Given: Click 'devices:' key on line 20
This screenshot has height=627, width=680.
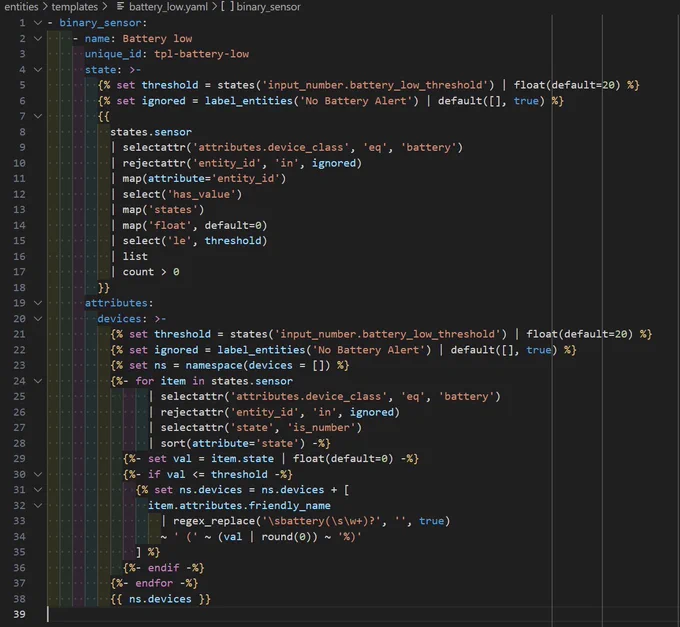Looking at the screenshot, I should [x=122, y=319].
